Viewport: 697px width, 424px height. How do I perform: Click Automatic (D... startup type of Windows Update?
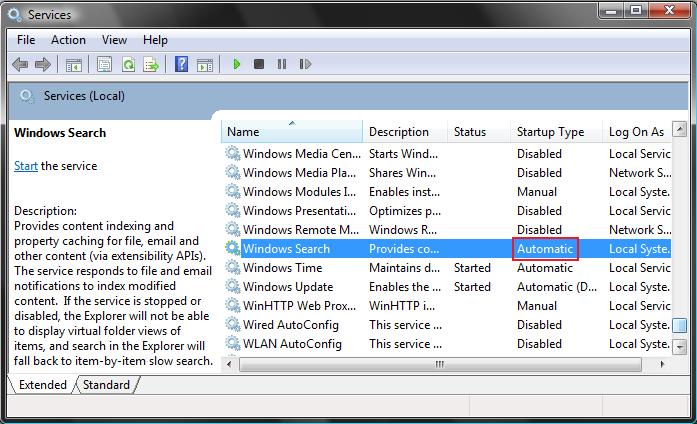tap(557, 287)
